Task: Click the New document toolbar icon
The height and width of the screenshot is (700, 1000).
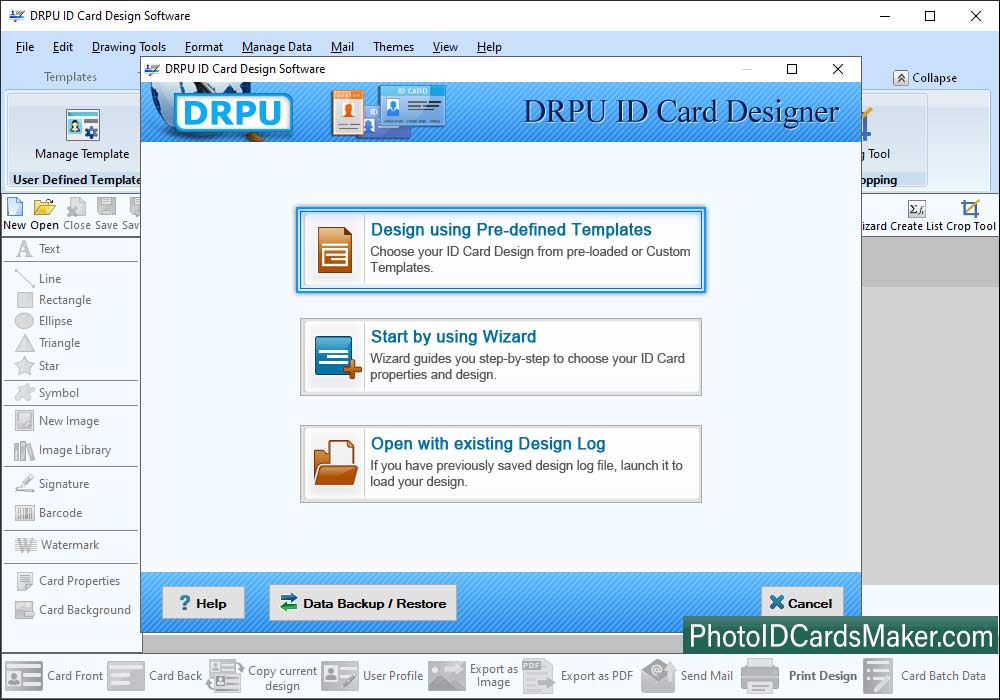Action: click(15, 214)
